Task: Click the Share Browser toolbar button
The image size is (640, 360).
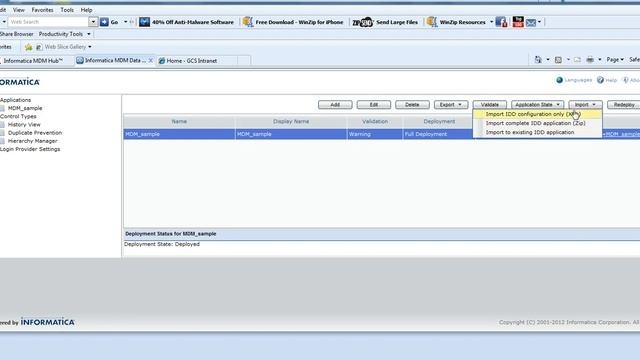Action: point(17,34)
